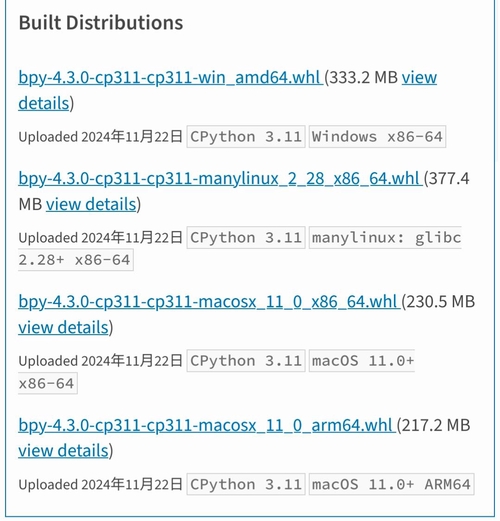Image resolution: width=500 pixels, height=521 pixels.
Task: Download the macosx_11_0_arm64.whl file
Action: point(207,425)
